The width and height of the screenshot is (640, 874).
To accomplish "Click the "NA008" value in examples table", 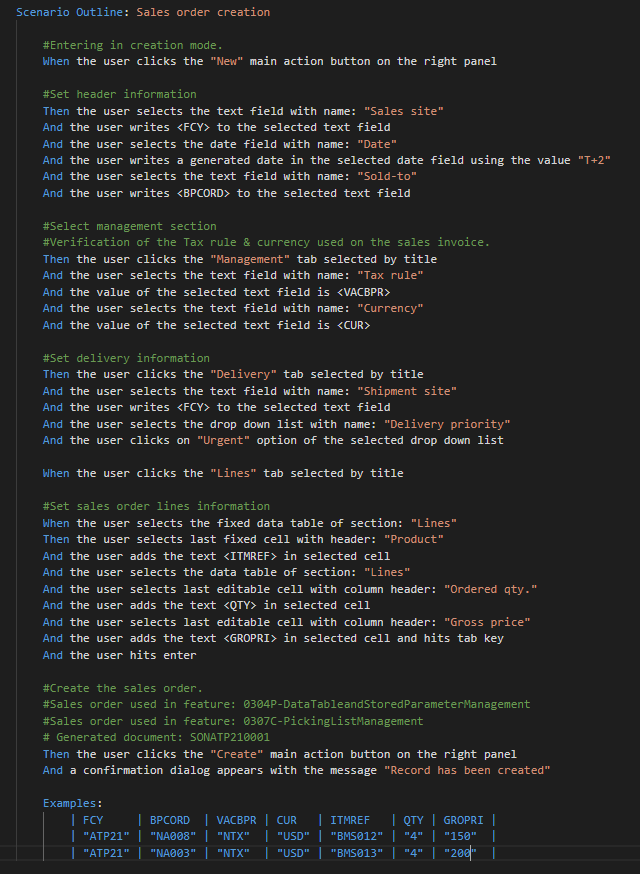I will pos(170,836).
